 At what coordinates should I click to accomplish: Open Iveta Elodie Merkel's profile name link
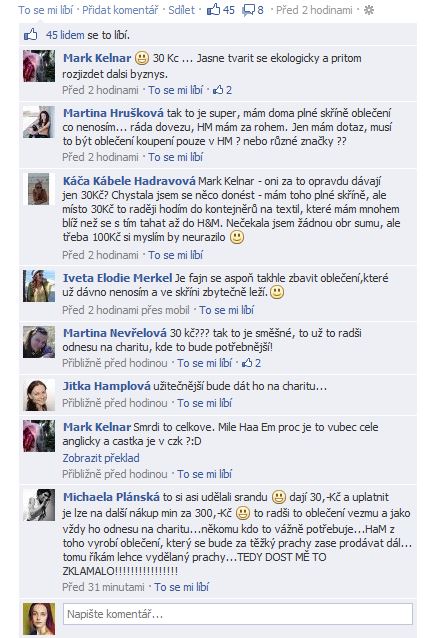coord(118,278)
